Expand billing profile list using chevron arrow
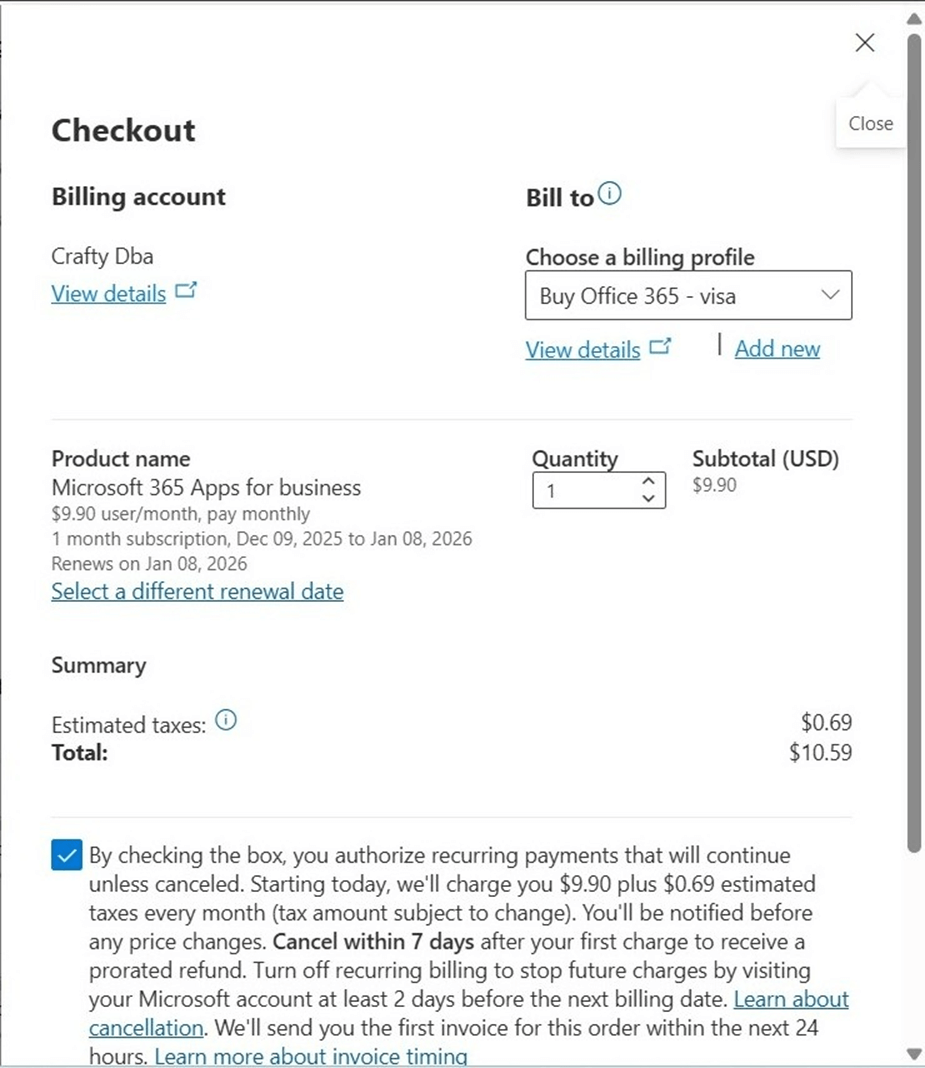The height and width of the screenshot is (1068, 925). (x=829, y=295)
